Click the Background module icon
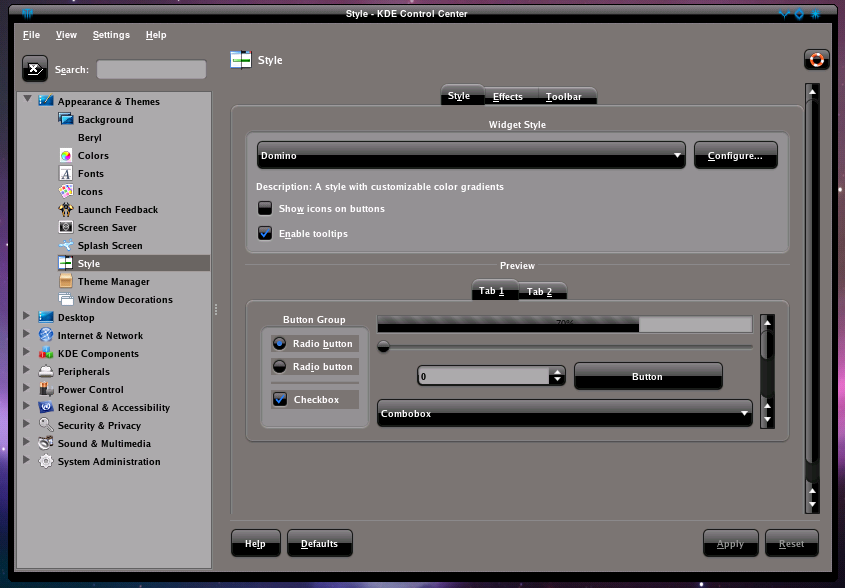Image resolution: width=845 pixels, height=588 pixels. point(66,119)
